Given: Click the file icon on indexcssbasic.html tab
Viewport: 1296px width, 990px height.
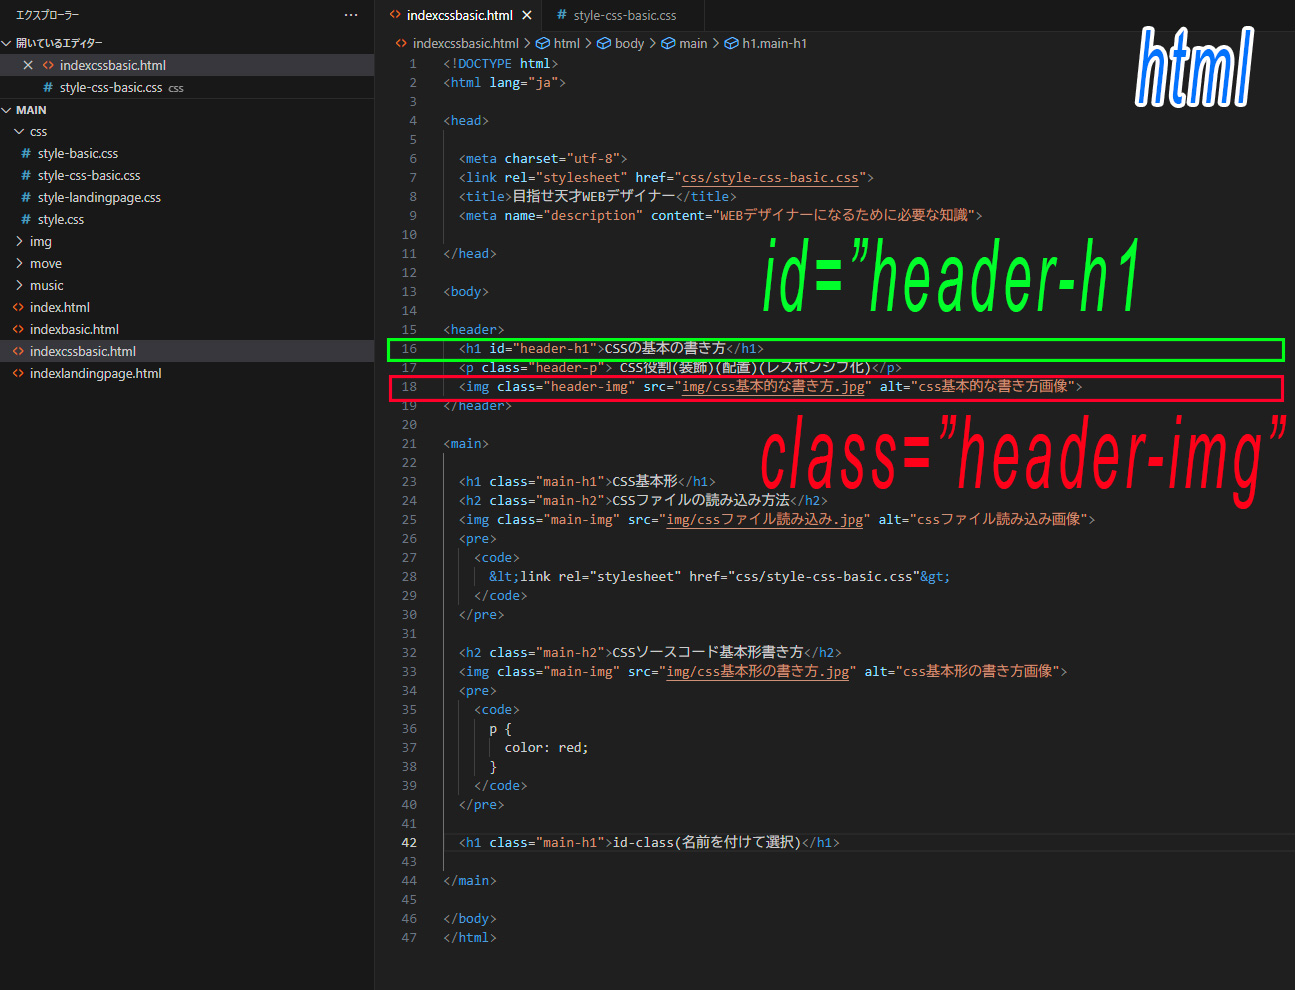Looking at the screenshot, I should click(x=395, y=15).
